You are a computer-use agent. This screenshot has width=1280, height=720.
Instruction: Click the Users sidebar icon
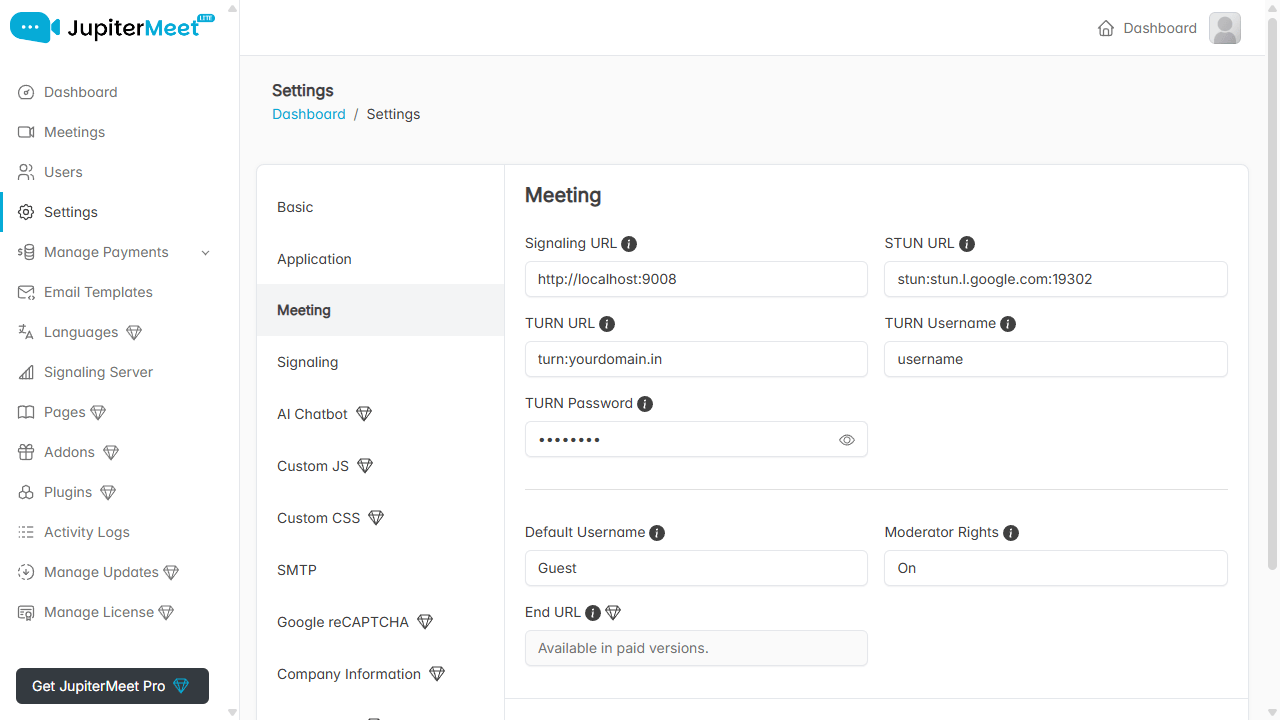point(26,172)
